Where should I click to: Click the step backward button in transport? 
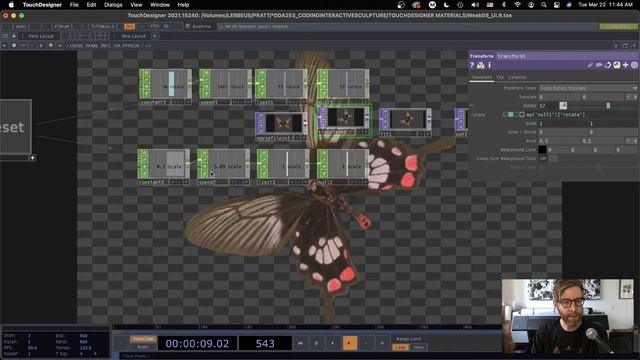click(366, 343)
